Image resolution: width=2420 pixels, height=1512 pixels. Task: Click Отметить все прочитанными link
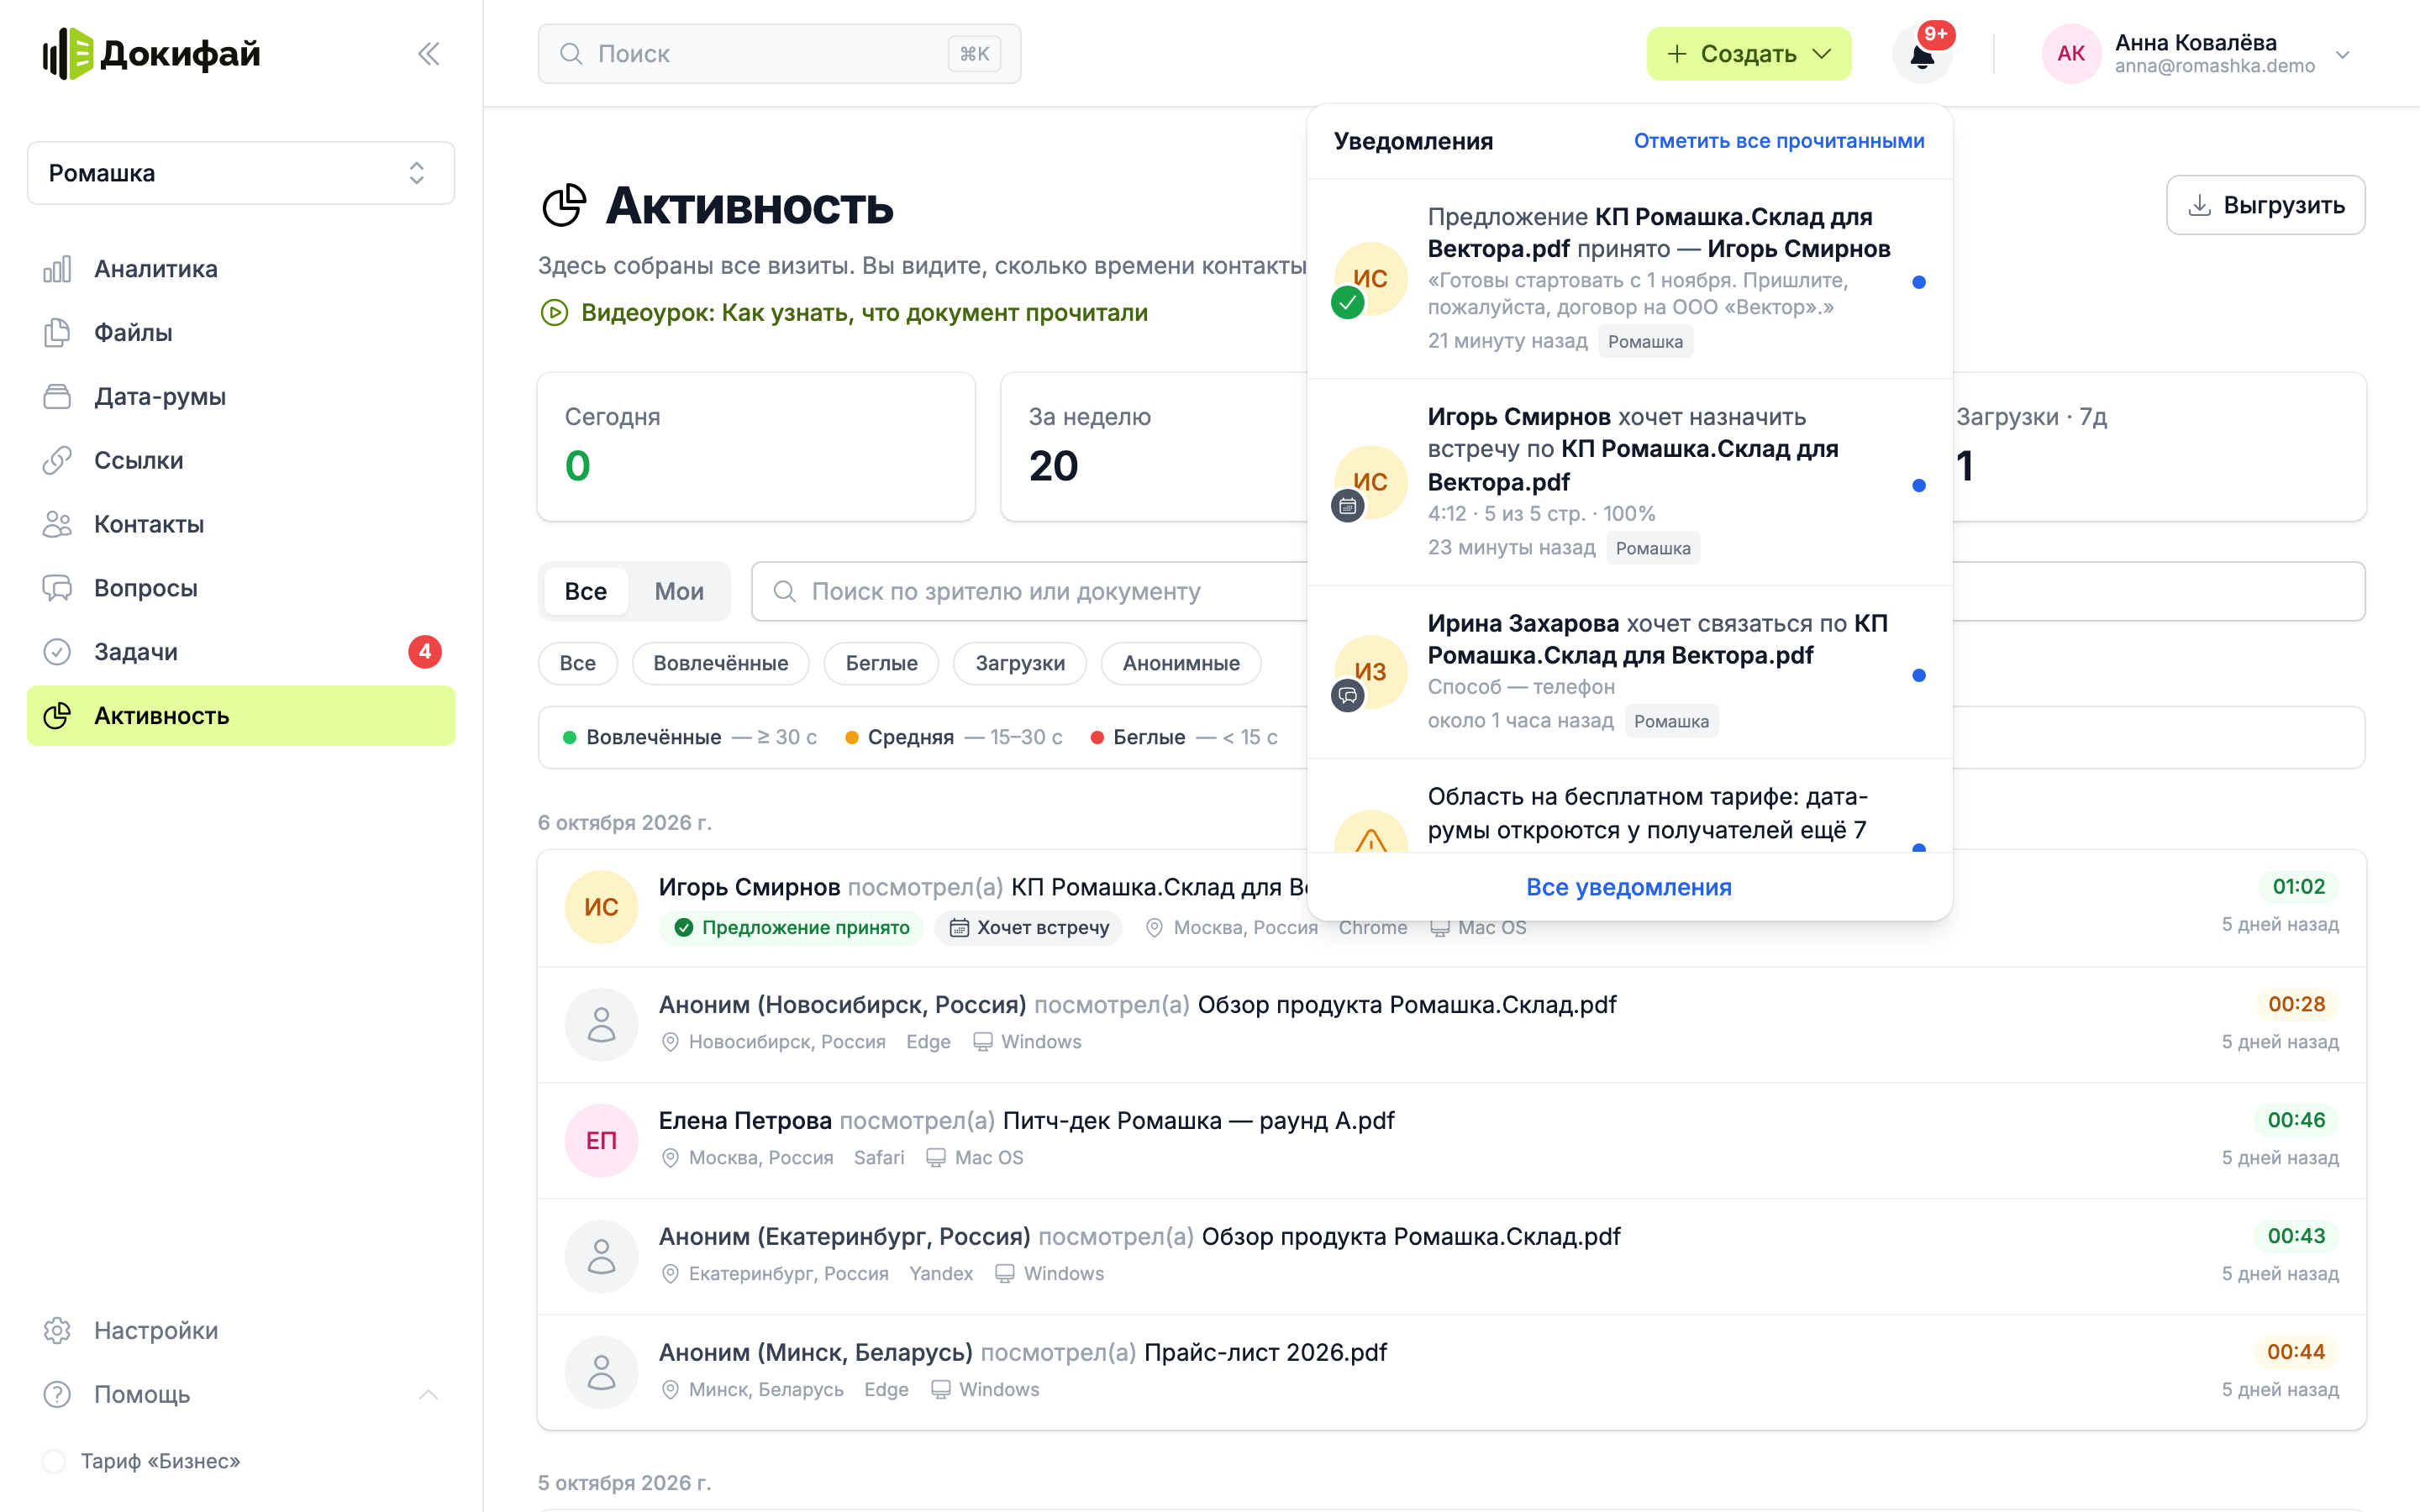click(x=1779, y=141)
